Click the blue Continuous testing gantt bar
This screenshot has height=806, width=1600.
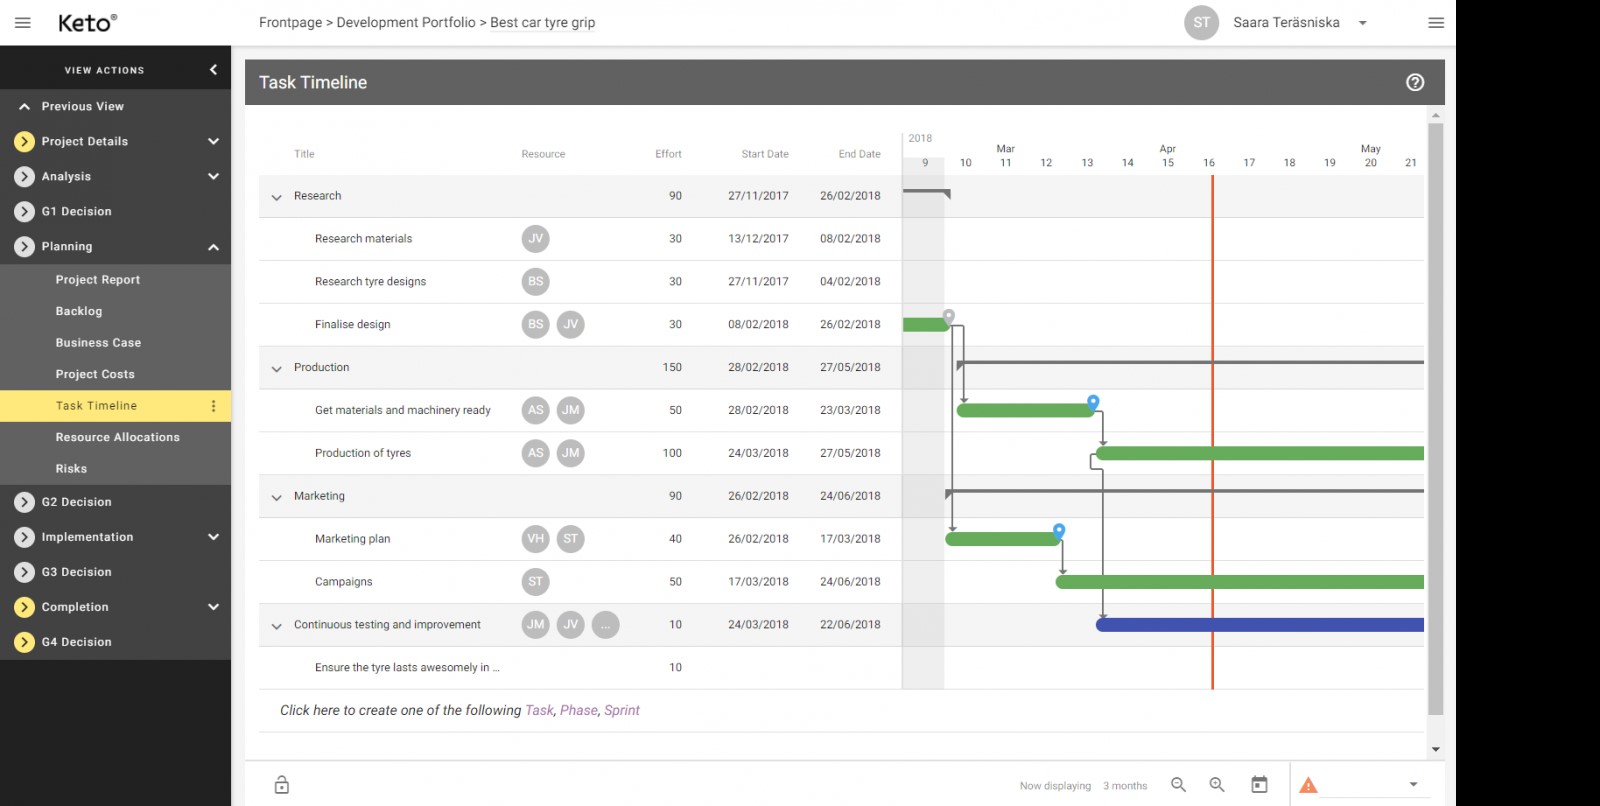[1260, 625]
